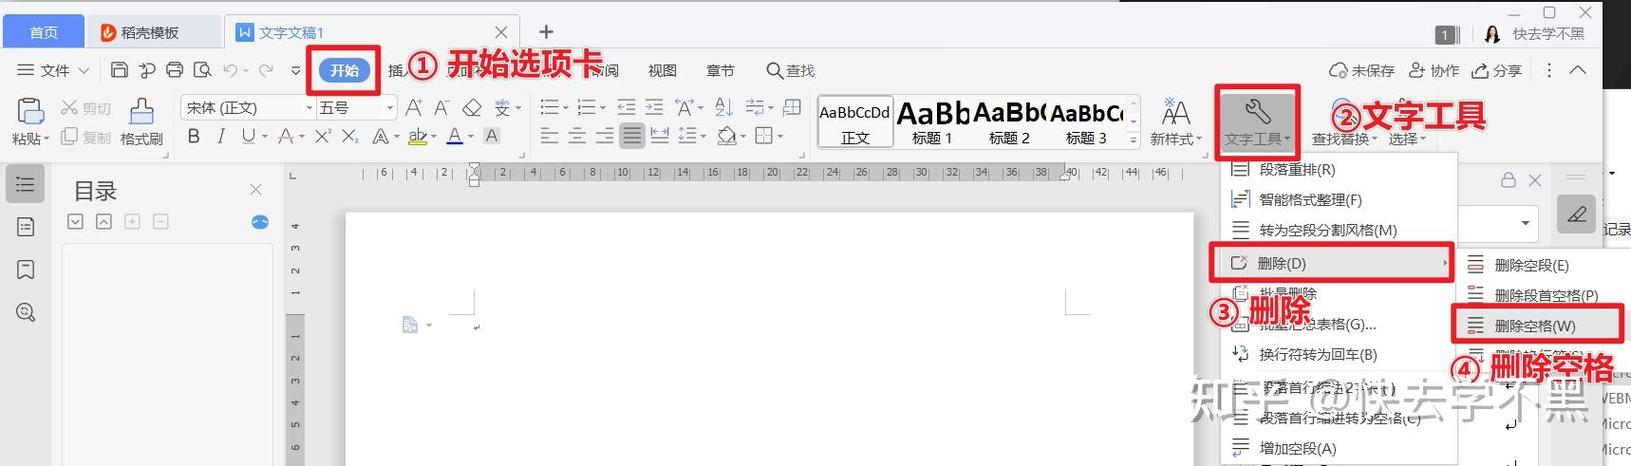This screenshot has height=466, width=1631.
Task: Toggle Subscript formatting
Action: pyautogui.click(x=350, y=136)
